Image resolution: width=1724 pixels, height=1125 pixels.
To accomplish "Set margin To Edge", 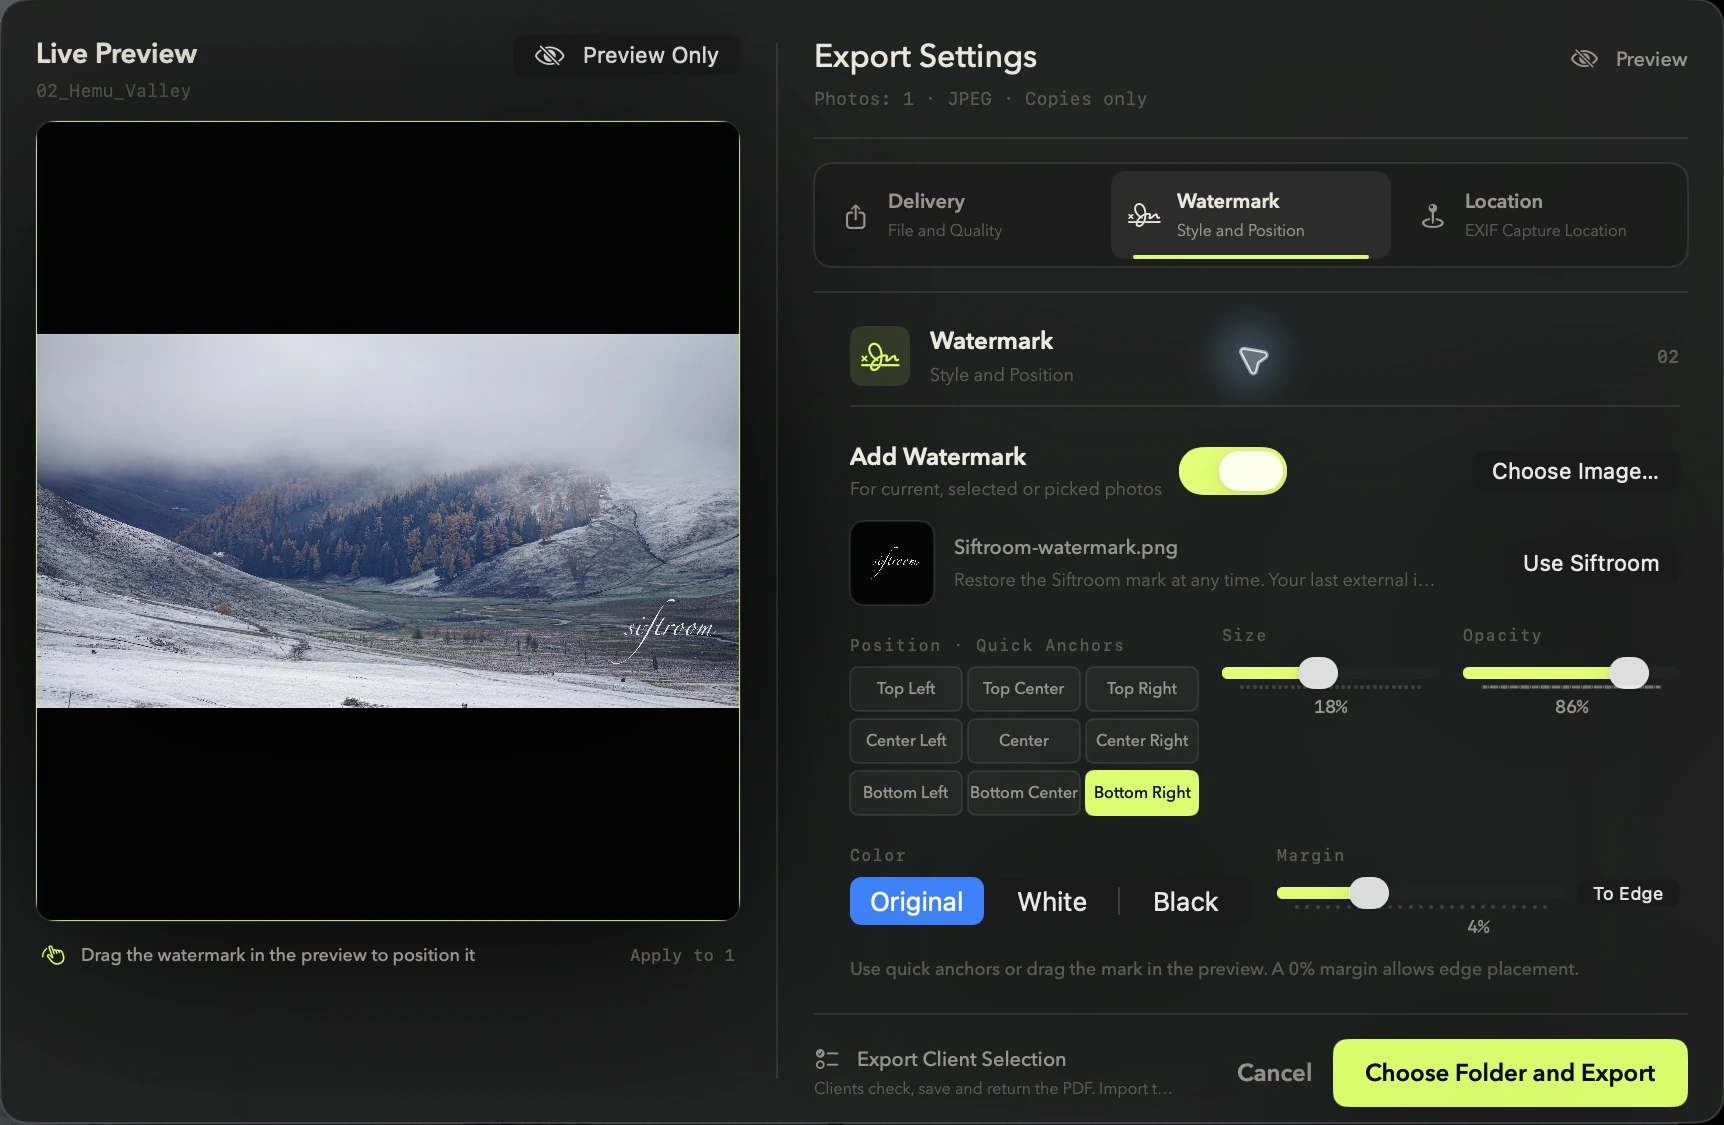I will click(1628, 893).
